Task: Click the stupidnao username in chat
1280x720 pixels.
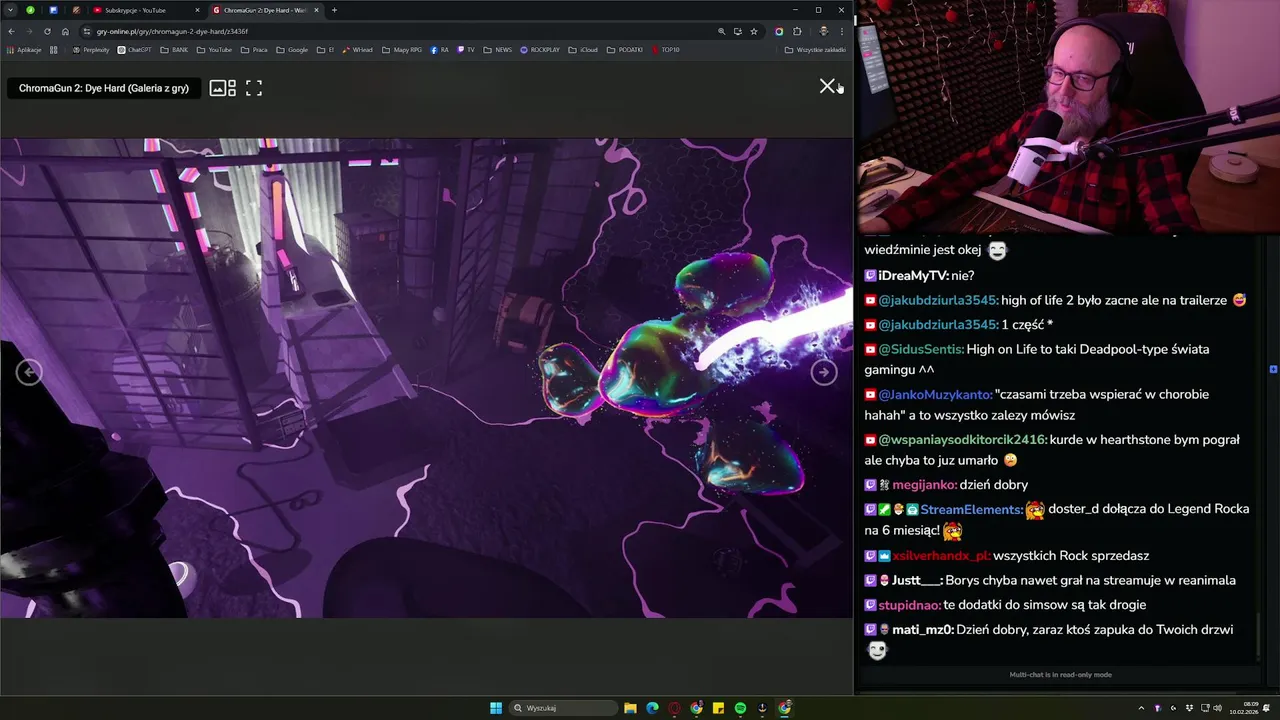Action: pos(909,605)
